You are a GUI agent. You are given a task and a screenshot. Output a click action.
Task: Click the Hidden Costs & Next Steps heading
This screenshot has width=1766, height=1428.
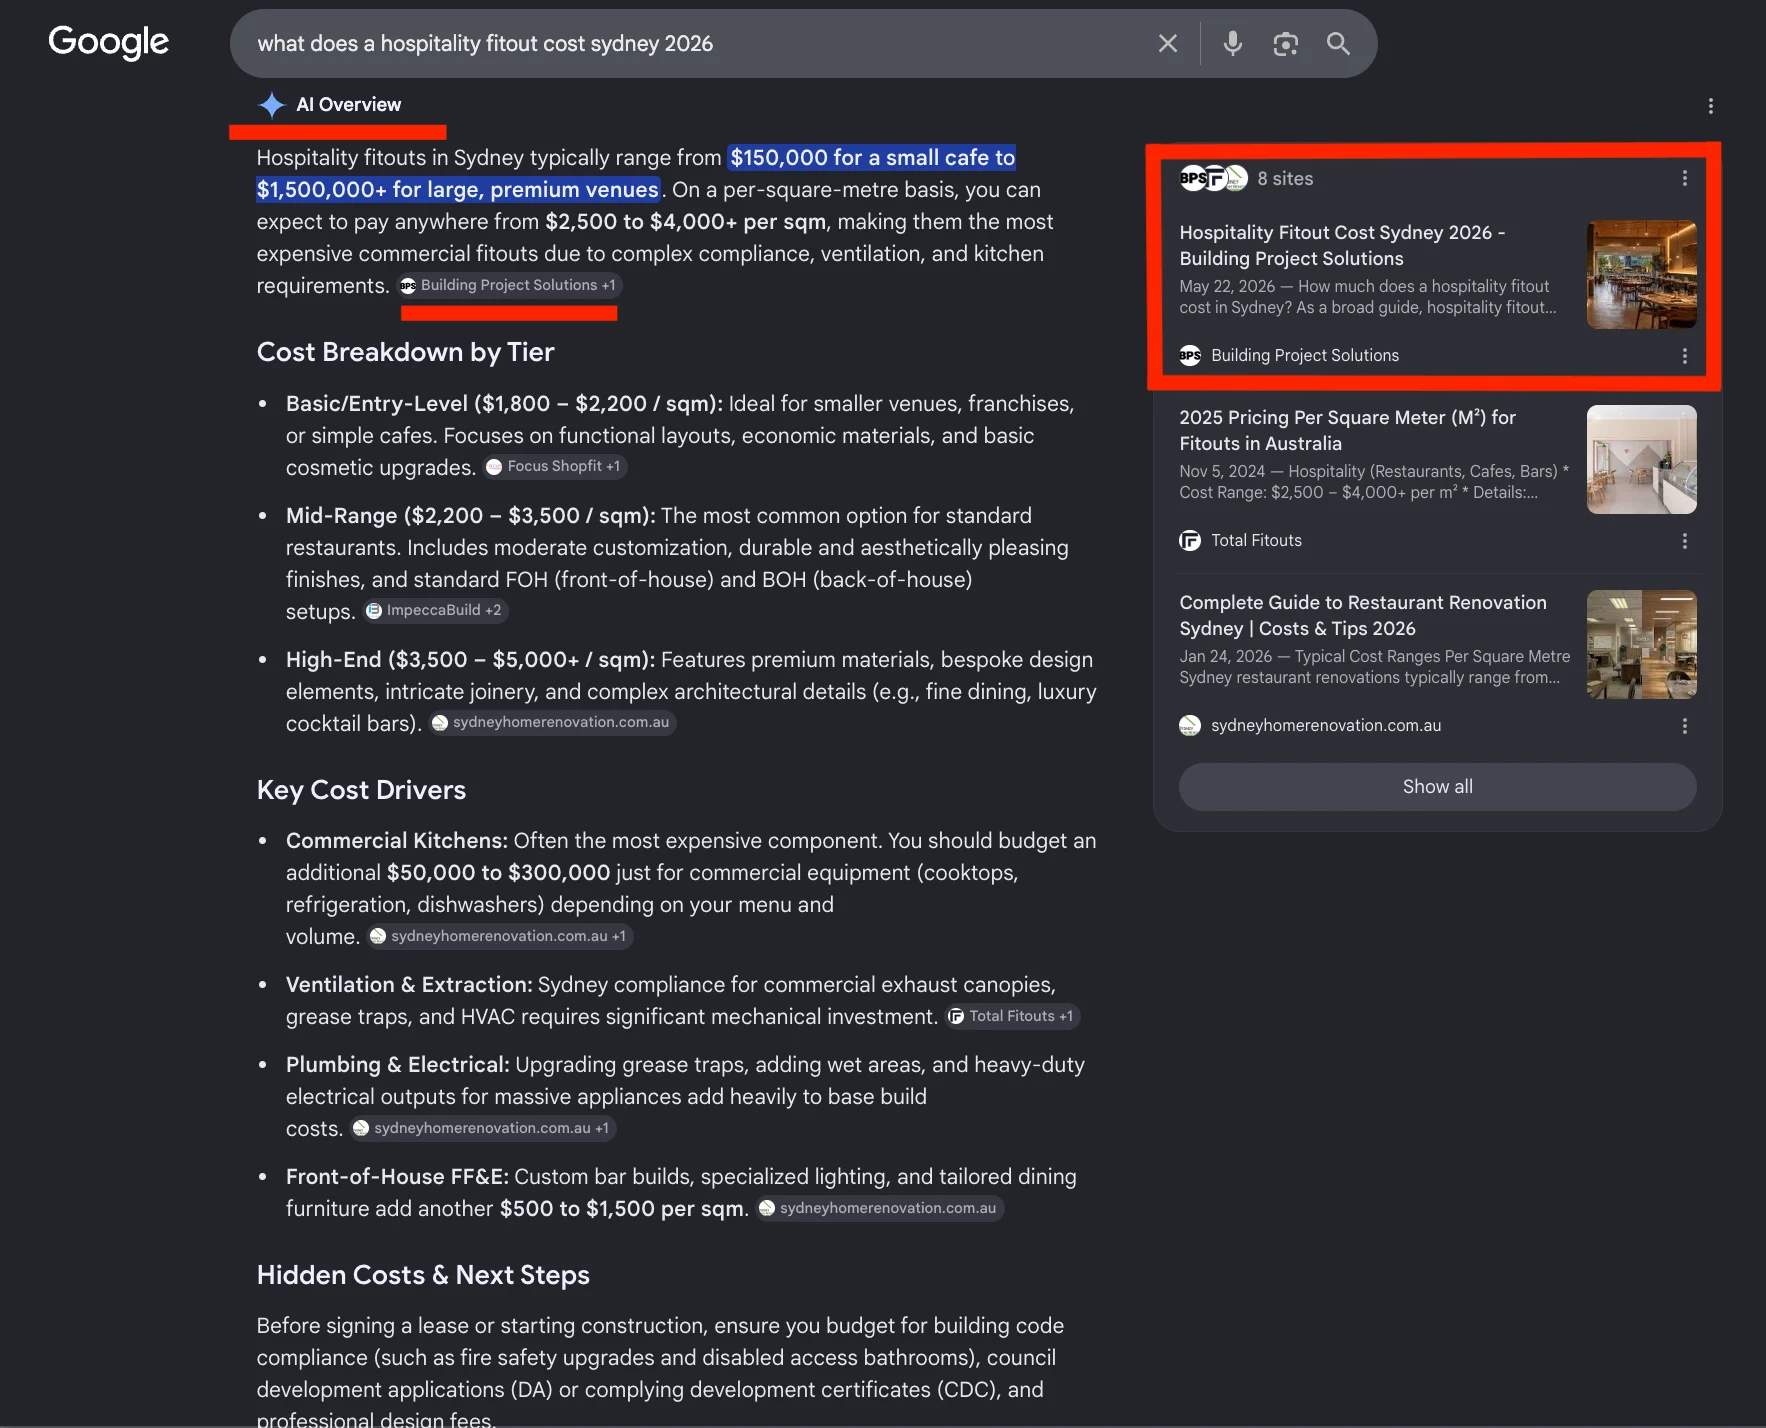(x=423, y=1276)
